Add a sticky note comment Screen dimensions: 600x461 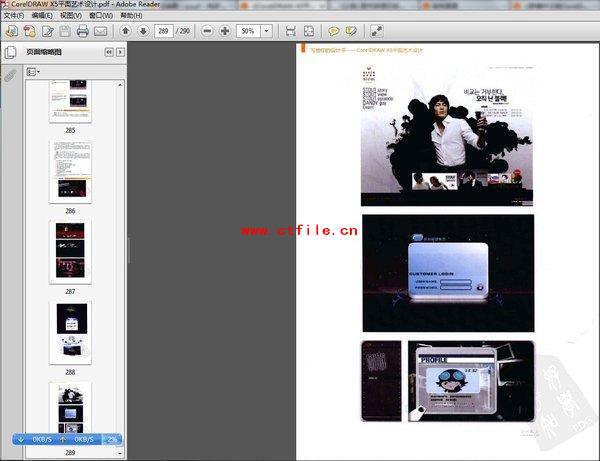pyautogui.click(x=334, y=31)
